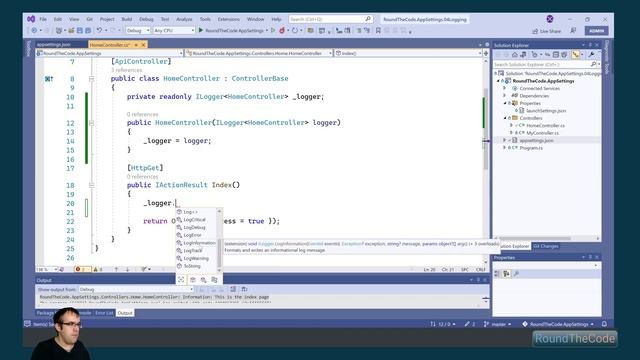Click the categorized view icon in Properties panel
The image size is (640, 360).
[497, 273]
